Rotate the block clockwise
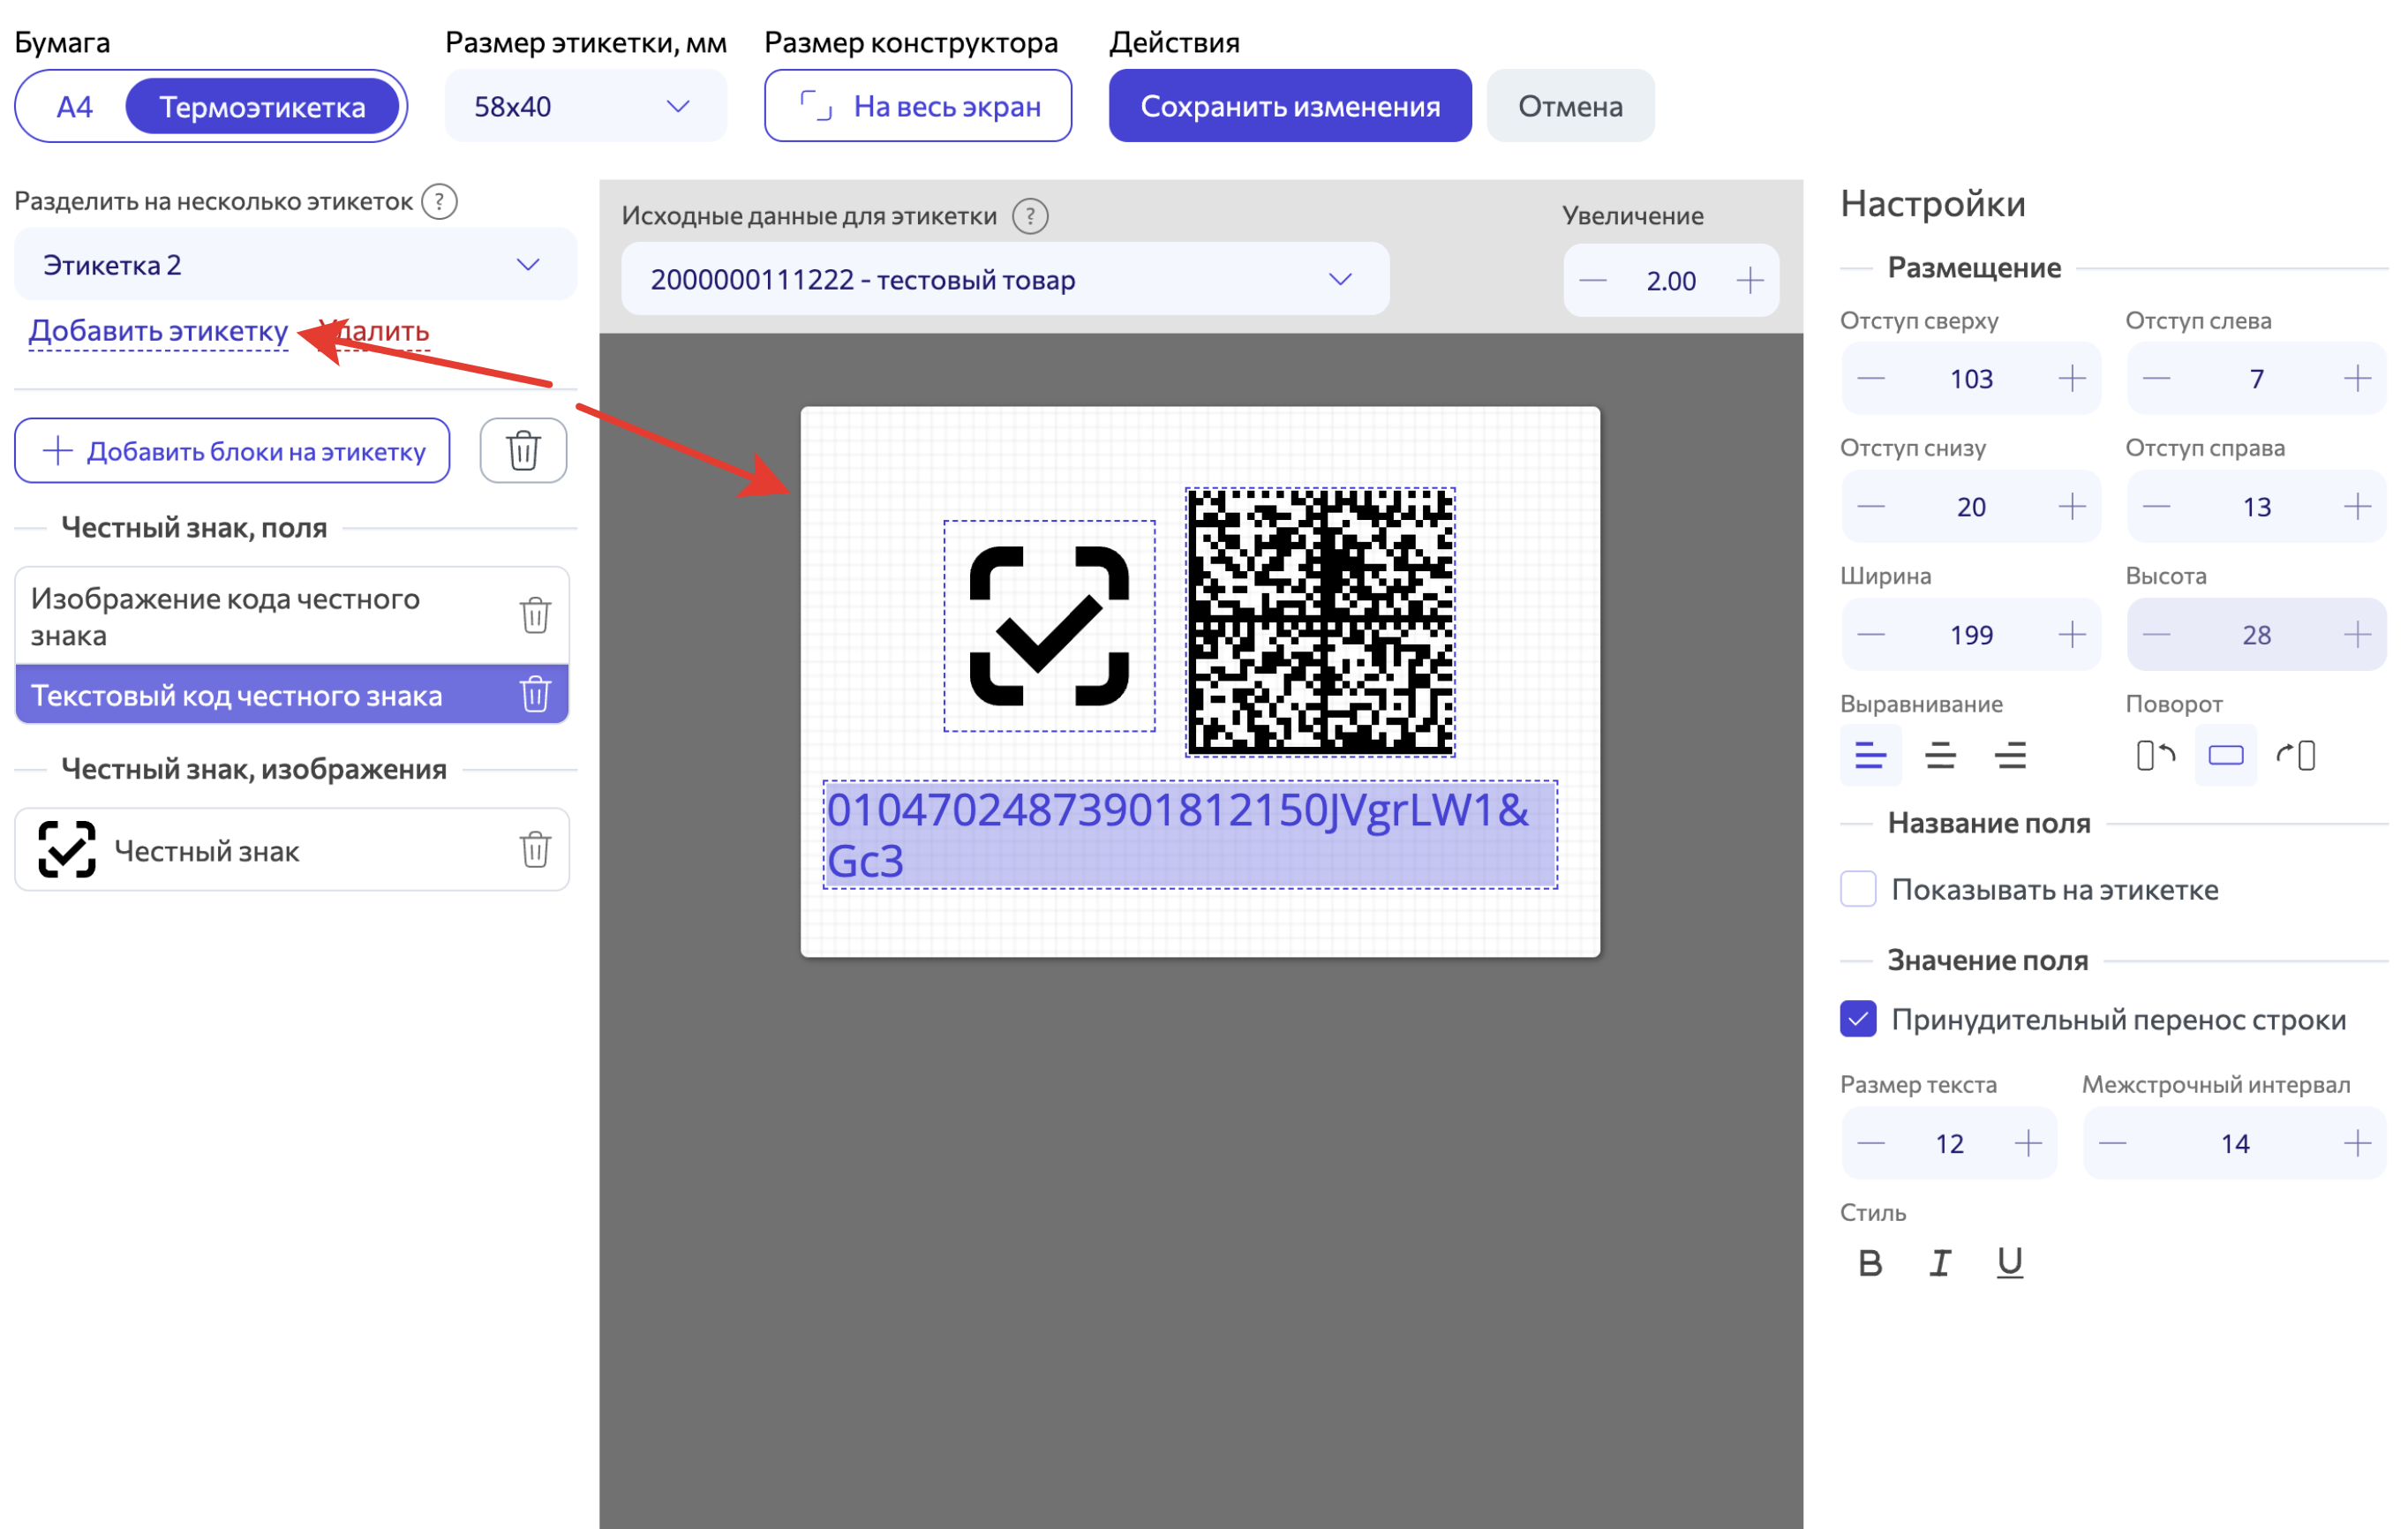 (x=2297, y=756)
